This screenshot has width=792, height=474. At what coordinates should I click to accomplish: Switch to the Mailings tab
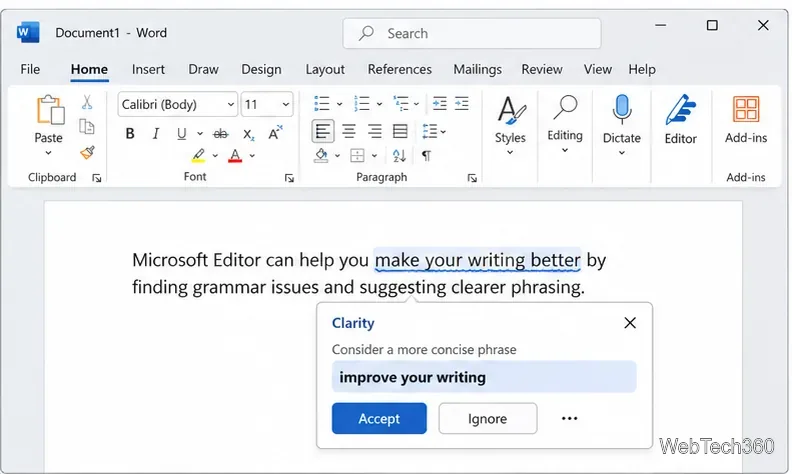tap(477, 69)
